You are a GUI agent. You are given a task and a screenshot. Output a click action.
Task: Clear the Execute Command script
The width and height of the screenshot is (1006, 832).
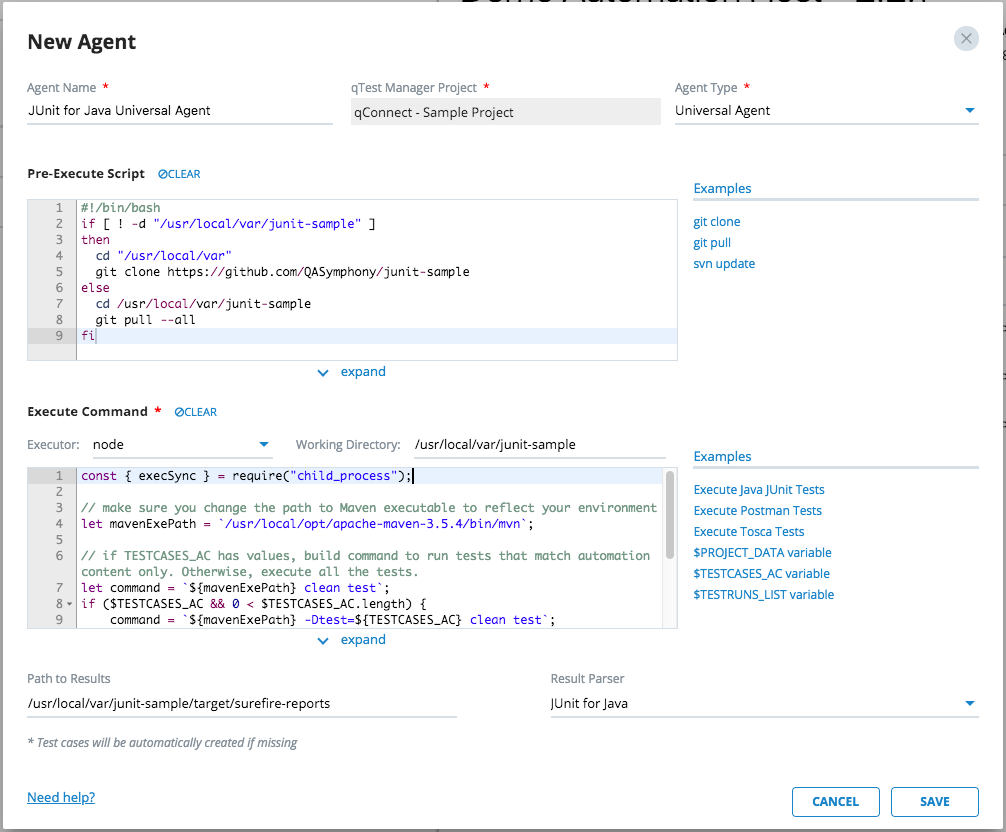pyautogui.click(x=196, y=412)
